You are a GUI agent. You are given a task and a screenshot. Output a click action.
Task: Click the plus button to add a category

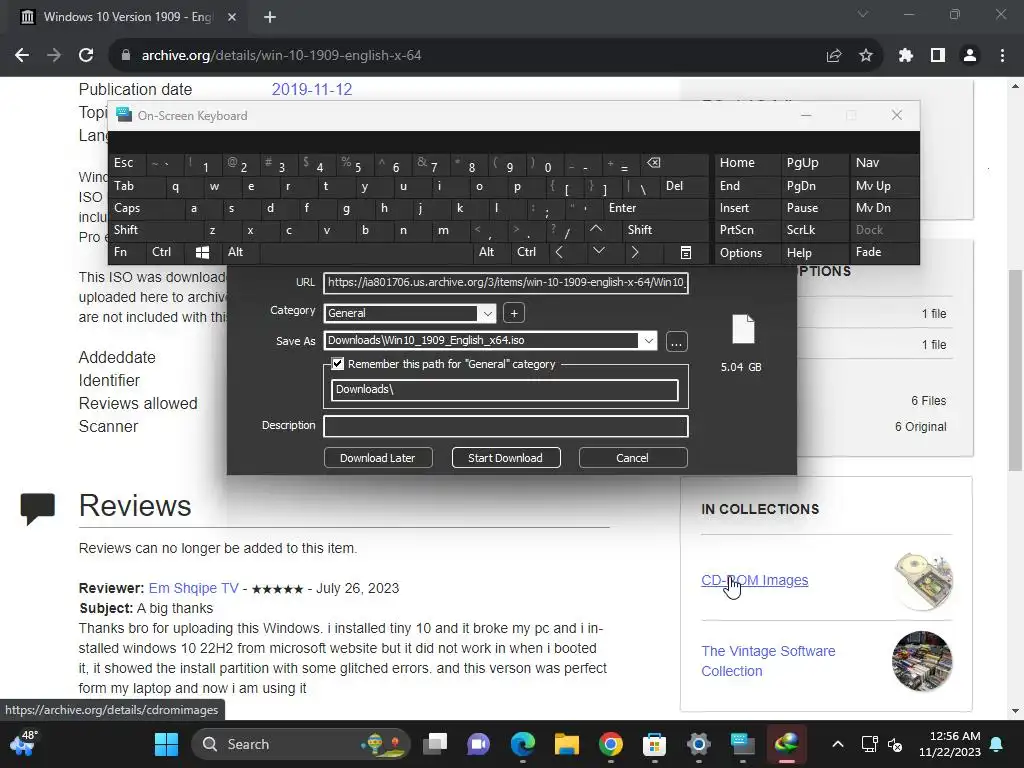click(514, 313)
